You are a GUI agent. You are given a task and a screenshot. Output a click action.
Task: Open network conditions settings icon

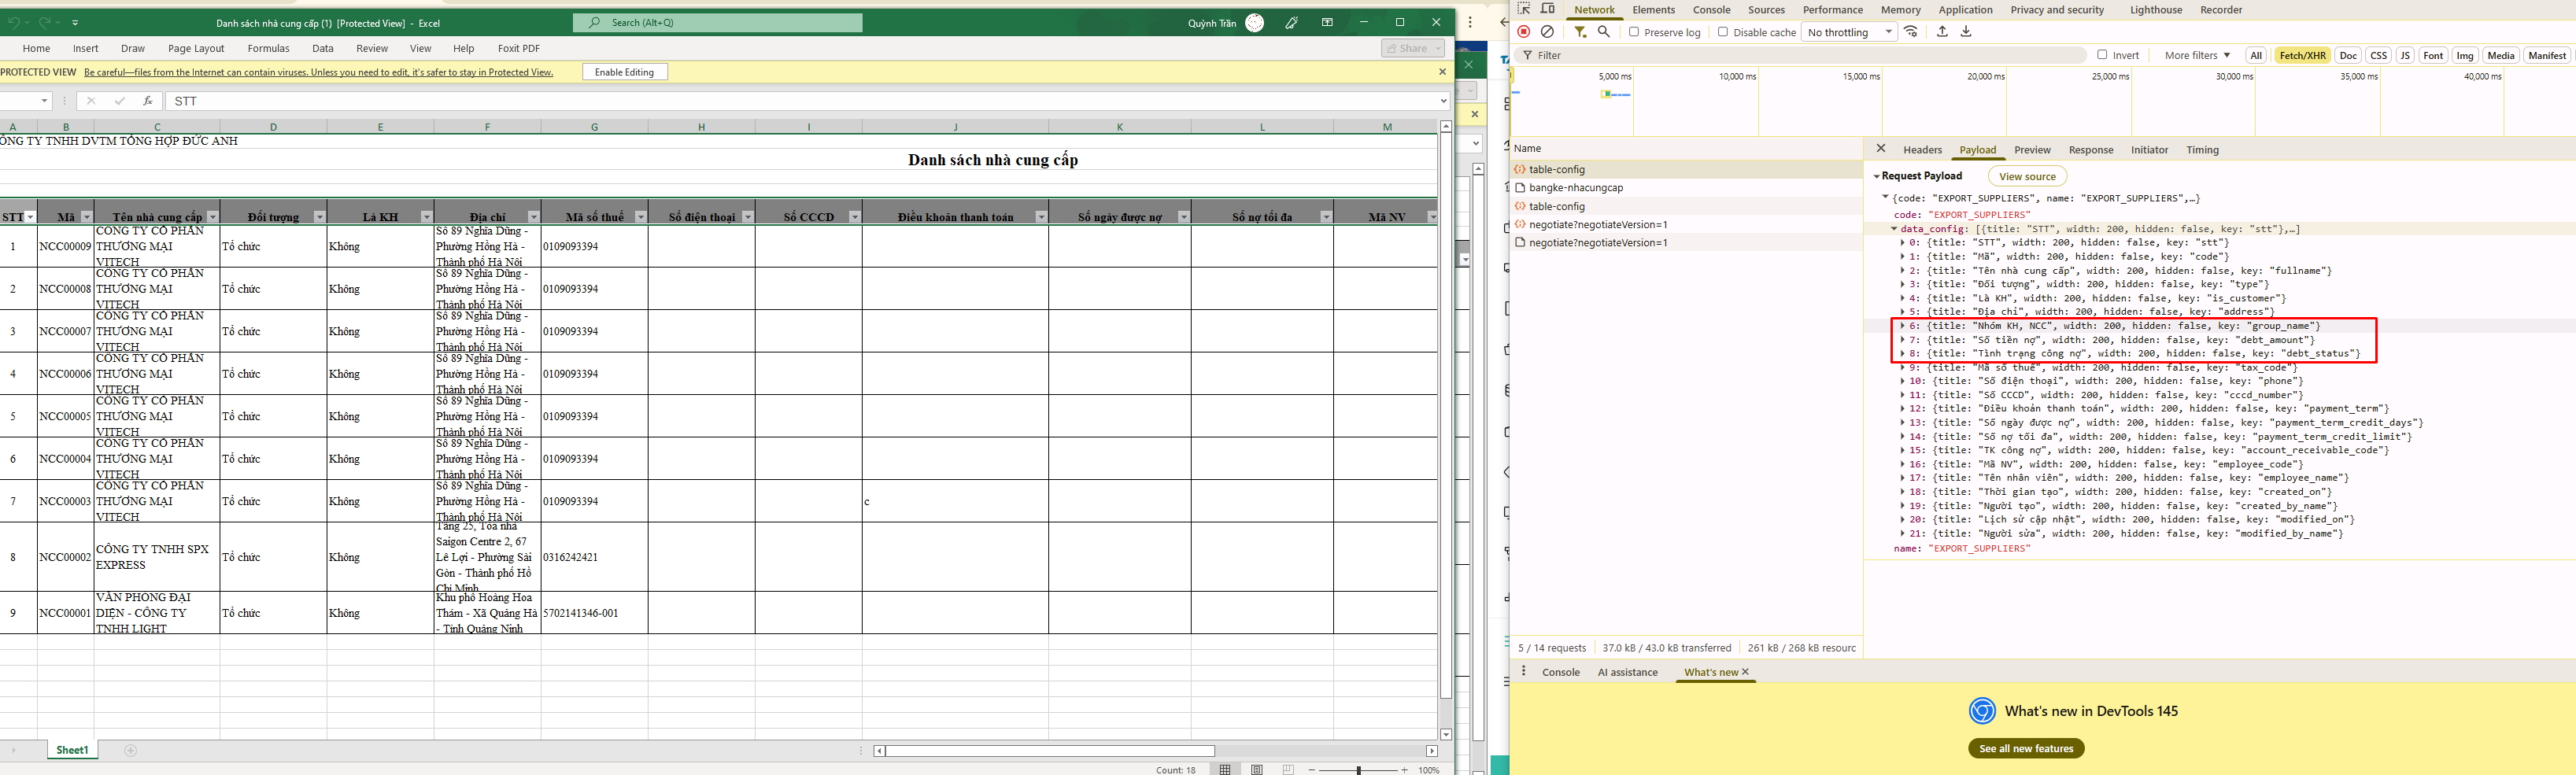(x=1911, y=32)
